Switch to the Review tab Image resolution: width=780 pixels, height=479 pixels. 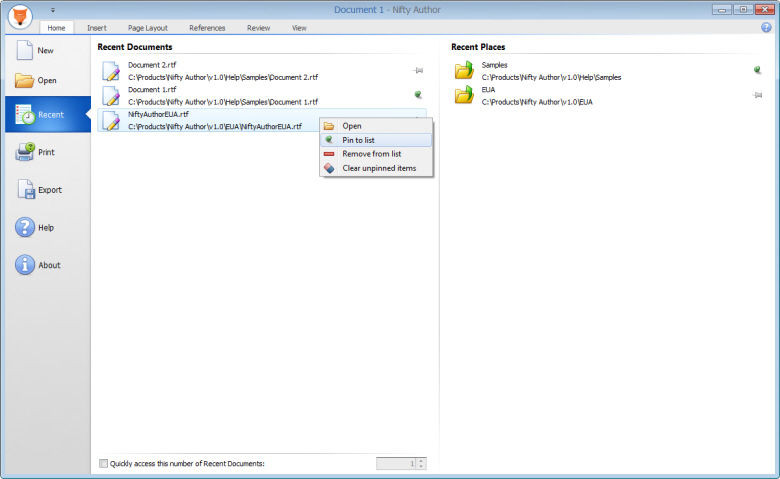click(258, 28)
